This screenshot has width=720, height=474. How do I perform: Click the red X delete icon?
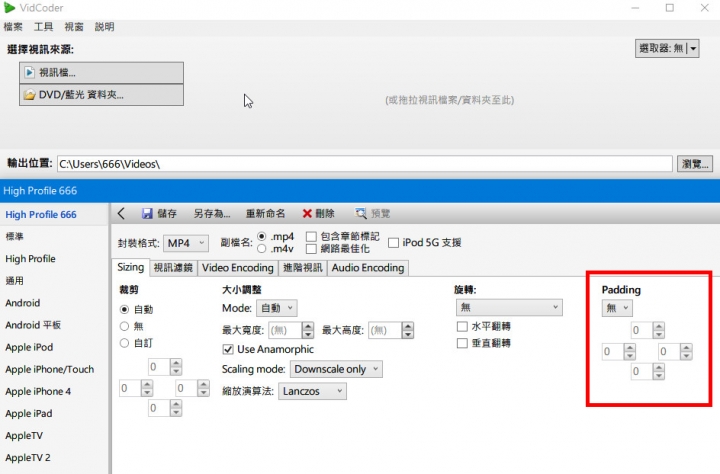pos(307,214)
